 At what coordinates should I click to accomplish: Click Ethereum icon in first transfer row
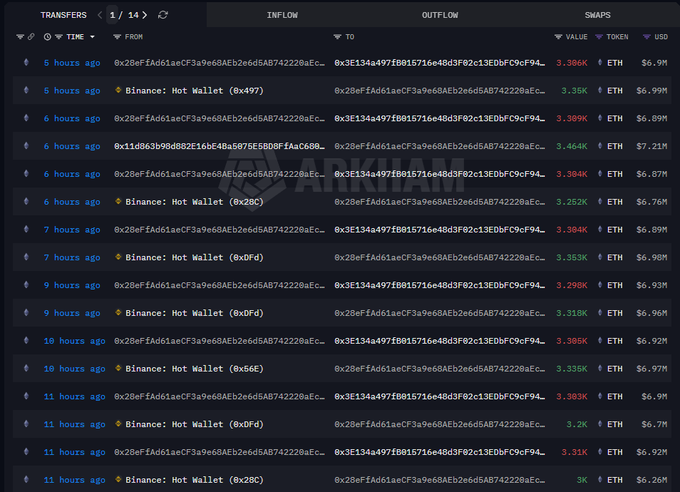click(26, 63)
